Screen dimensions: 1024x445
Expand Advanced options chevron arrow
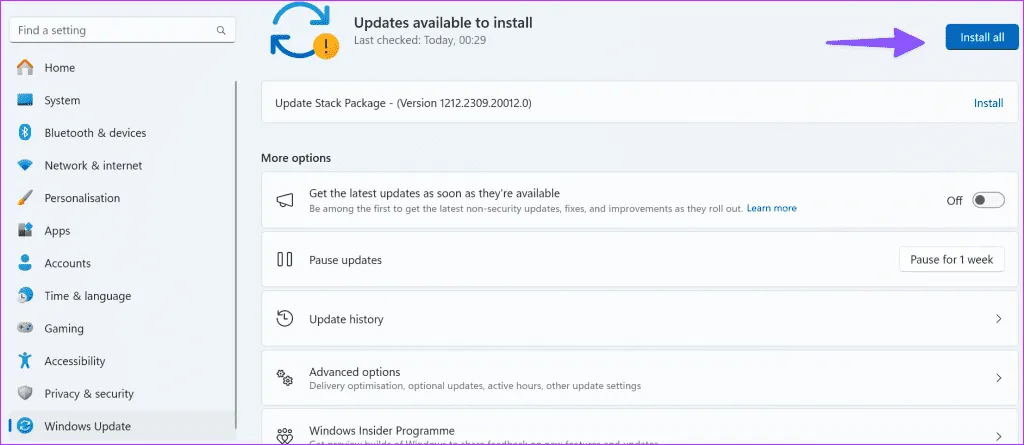point(998,378)
